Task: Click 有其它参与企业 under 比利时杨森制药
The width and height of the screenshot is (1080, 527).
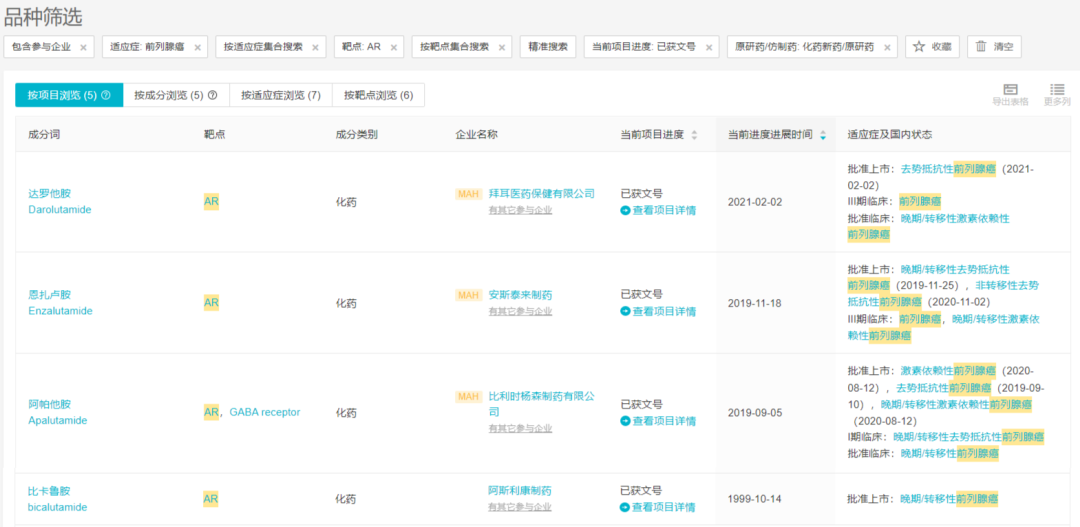Action: [520, 428]
